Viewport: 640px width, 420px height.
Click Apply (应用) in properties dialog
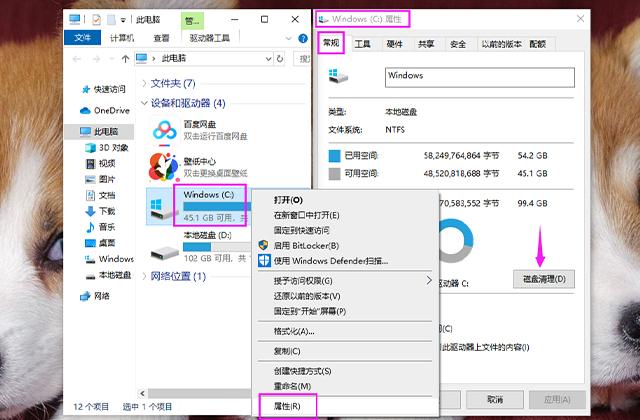[x=558, y=400]
